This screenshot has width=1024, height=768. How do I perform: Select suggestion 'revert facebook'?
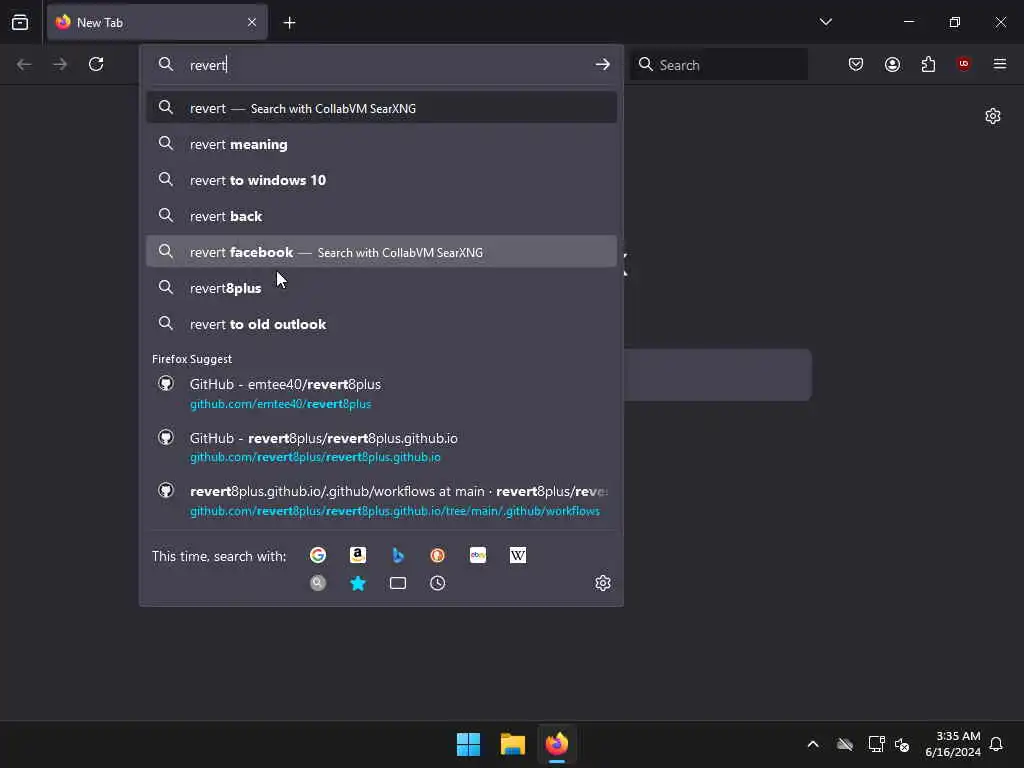pos(381,252)
